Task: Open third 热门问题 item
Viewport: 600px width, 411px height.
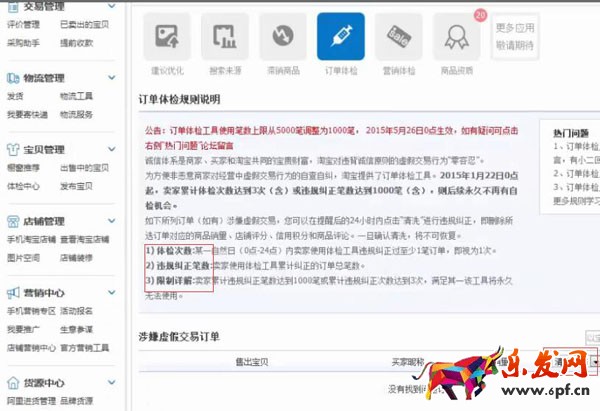Action: pyautogui.click(x=576, y=187)
